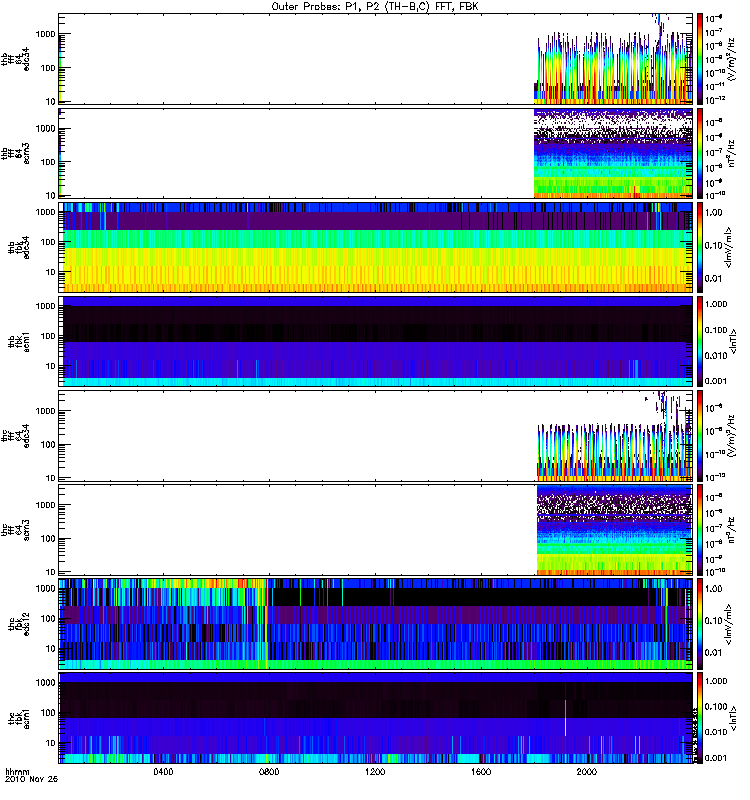Screen dimensions: 750x800
Task: Click the thc fff scm3 spectrogram data after 1800
Action: (615, 530)
